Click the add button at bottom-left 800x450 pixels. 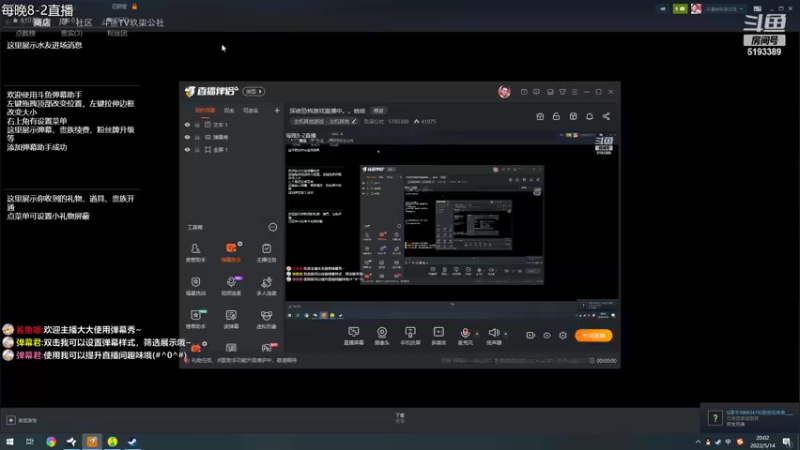(x=11, y=420)
